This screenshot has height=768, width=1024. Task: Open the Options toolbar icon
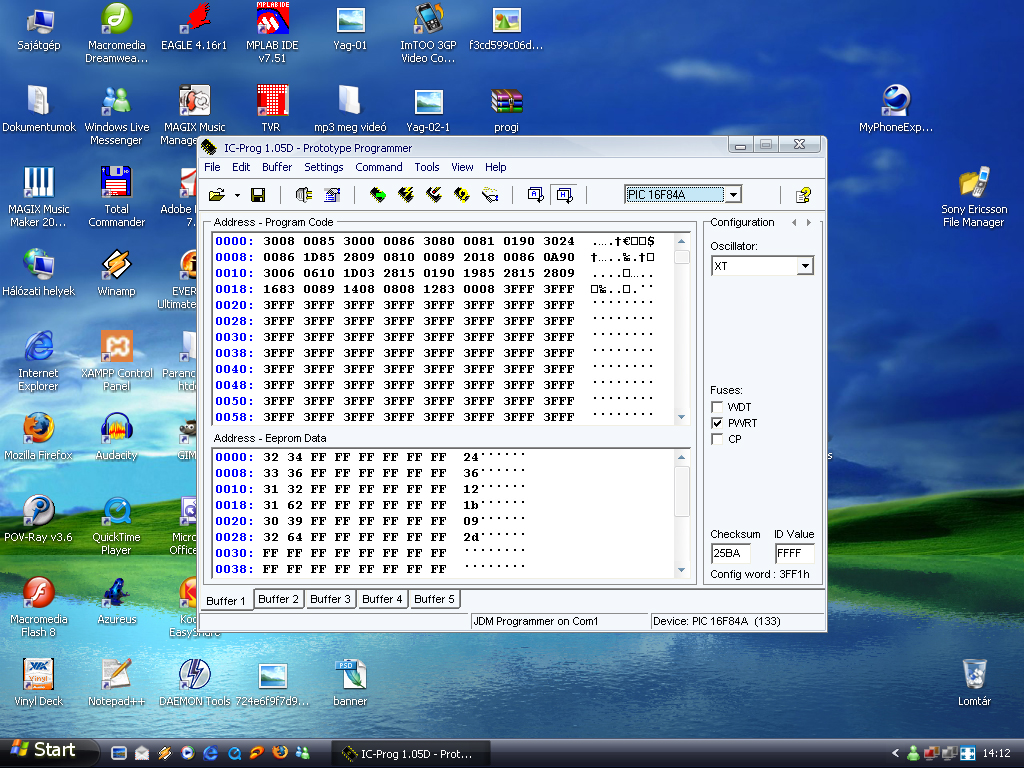coord(332,195)
